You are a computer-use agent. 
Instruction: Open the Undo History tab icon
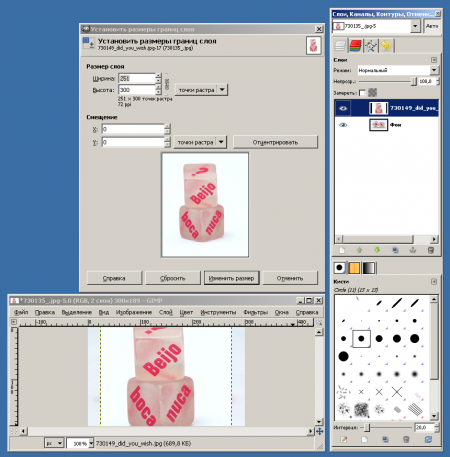386,46
